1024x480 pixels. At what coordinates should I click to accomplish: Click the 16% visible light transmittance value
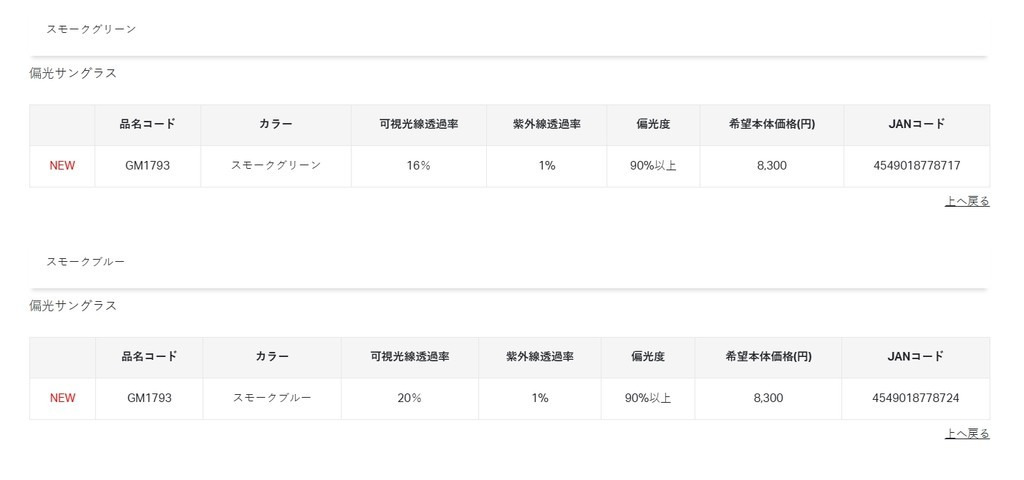(x=418, y=166)
